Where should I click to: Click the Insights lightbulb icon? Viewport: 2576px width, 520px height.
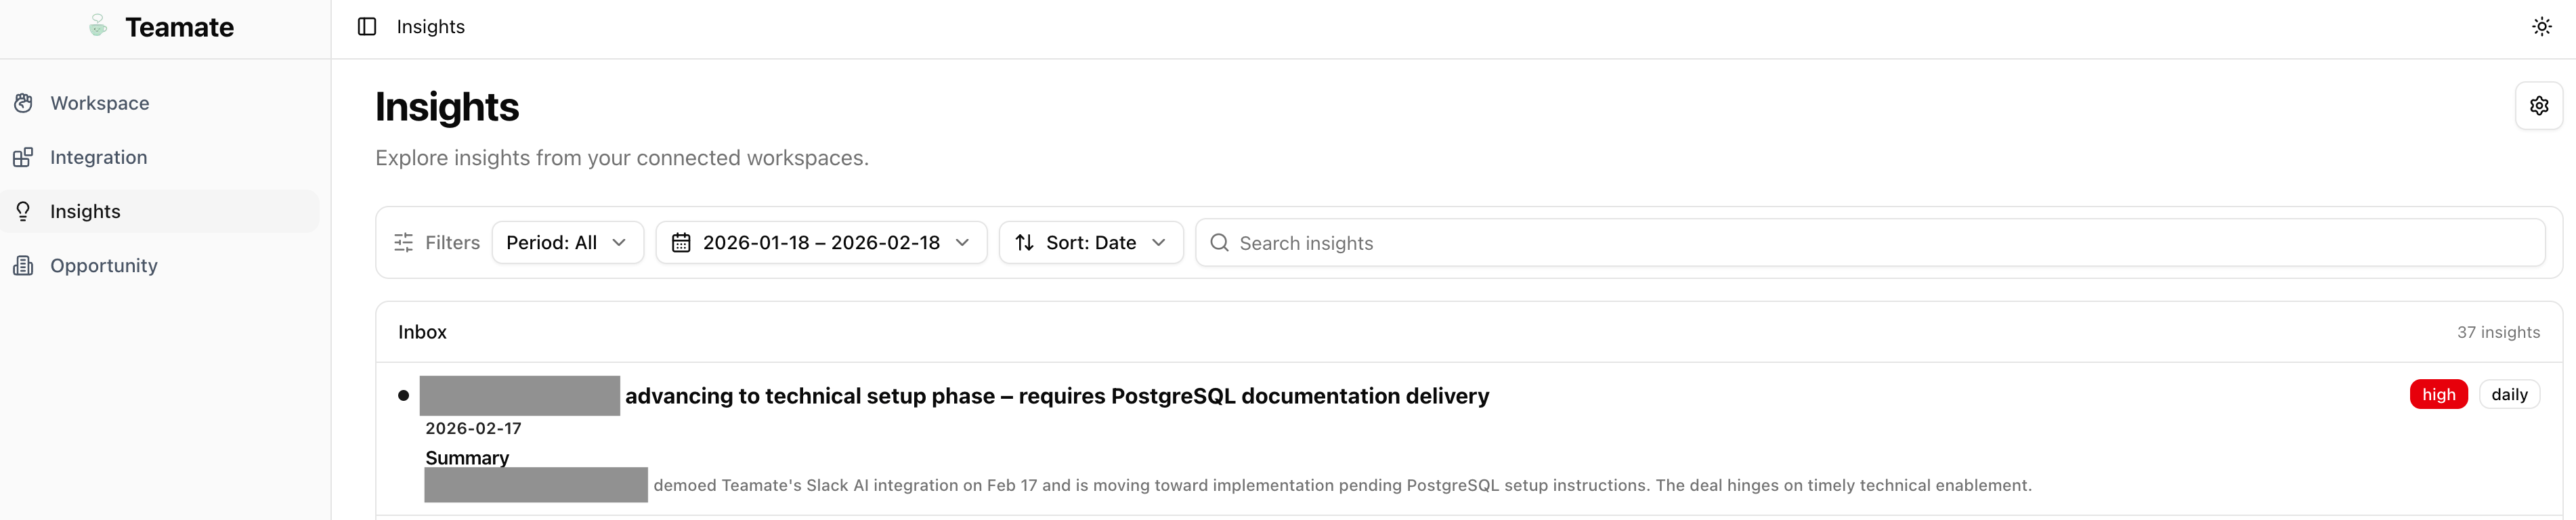click(x=24, y=211)
